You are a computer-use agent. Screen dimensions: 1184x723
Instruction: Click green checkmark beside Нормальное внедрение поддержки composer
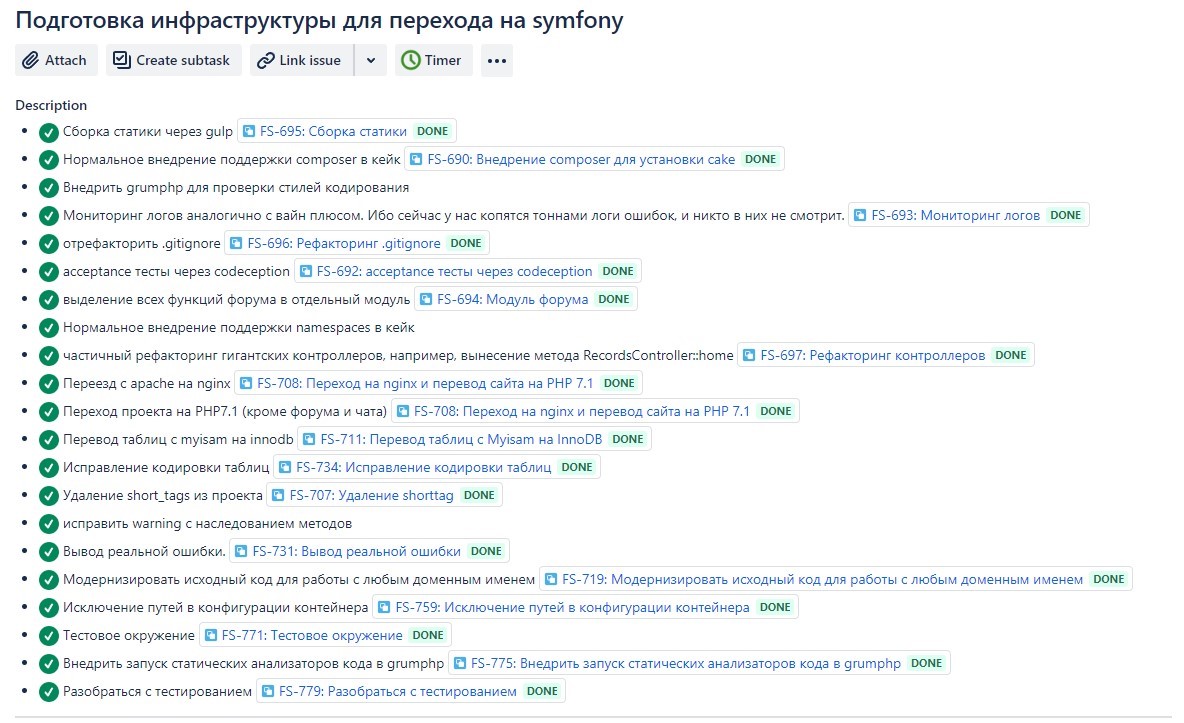49,160
